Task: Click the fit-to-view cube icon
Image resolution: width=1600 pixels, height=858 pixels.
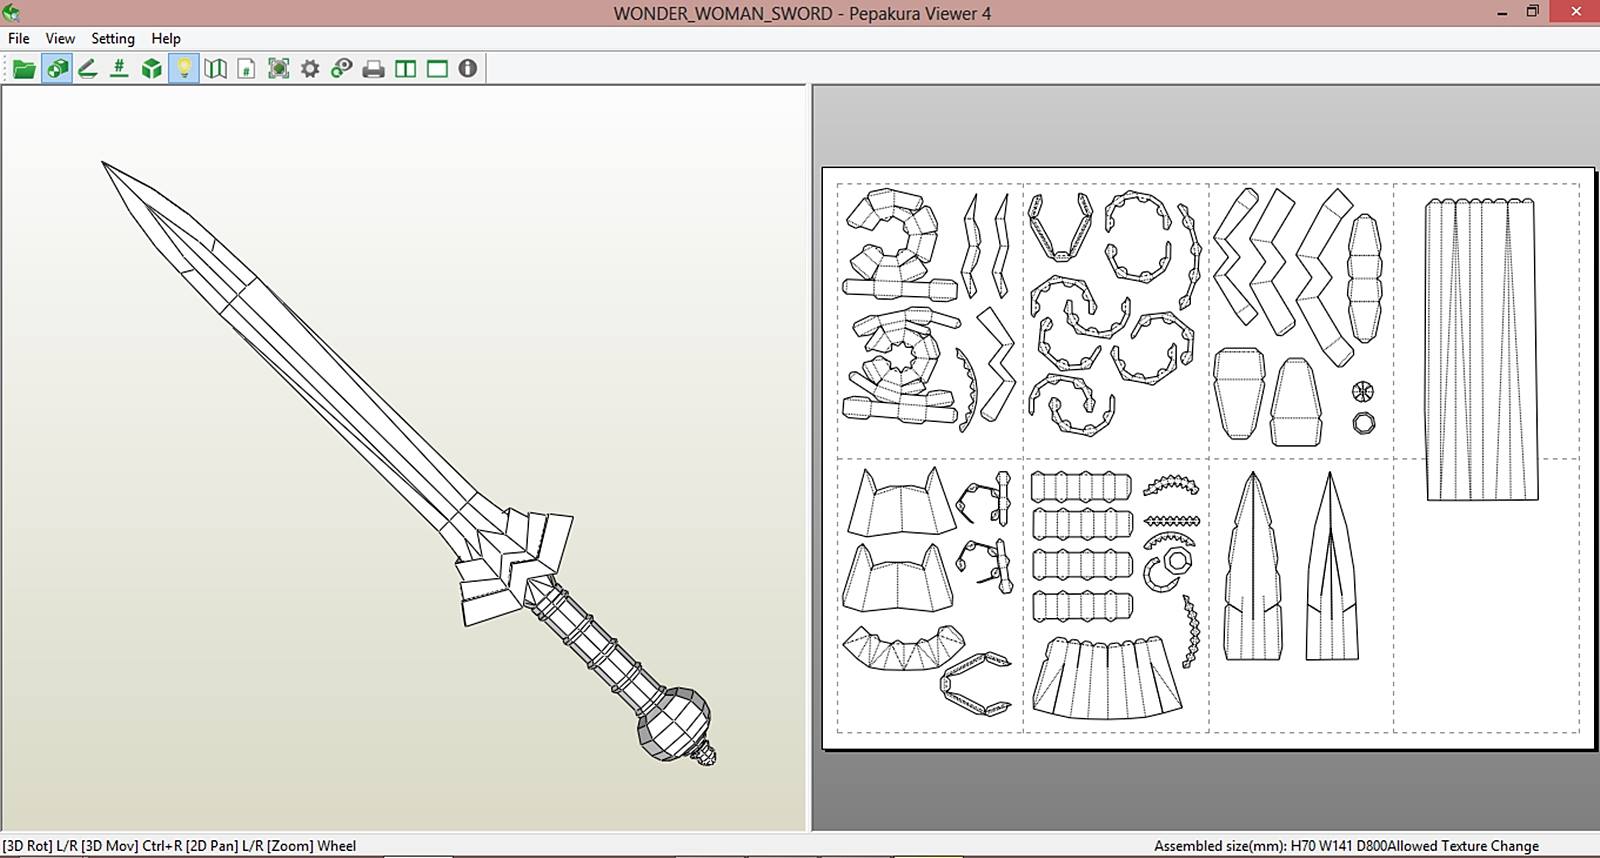Action: [x=278, y=69]
